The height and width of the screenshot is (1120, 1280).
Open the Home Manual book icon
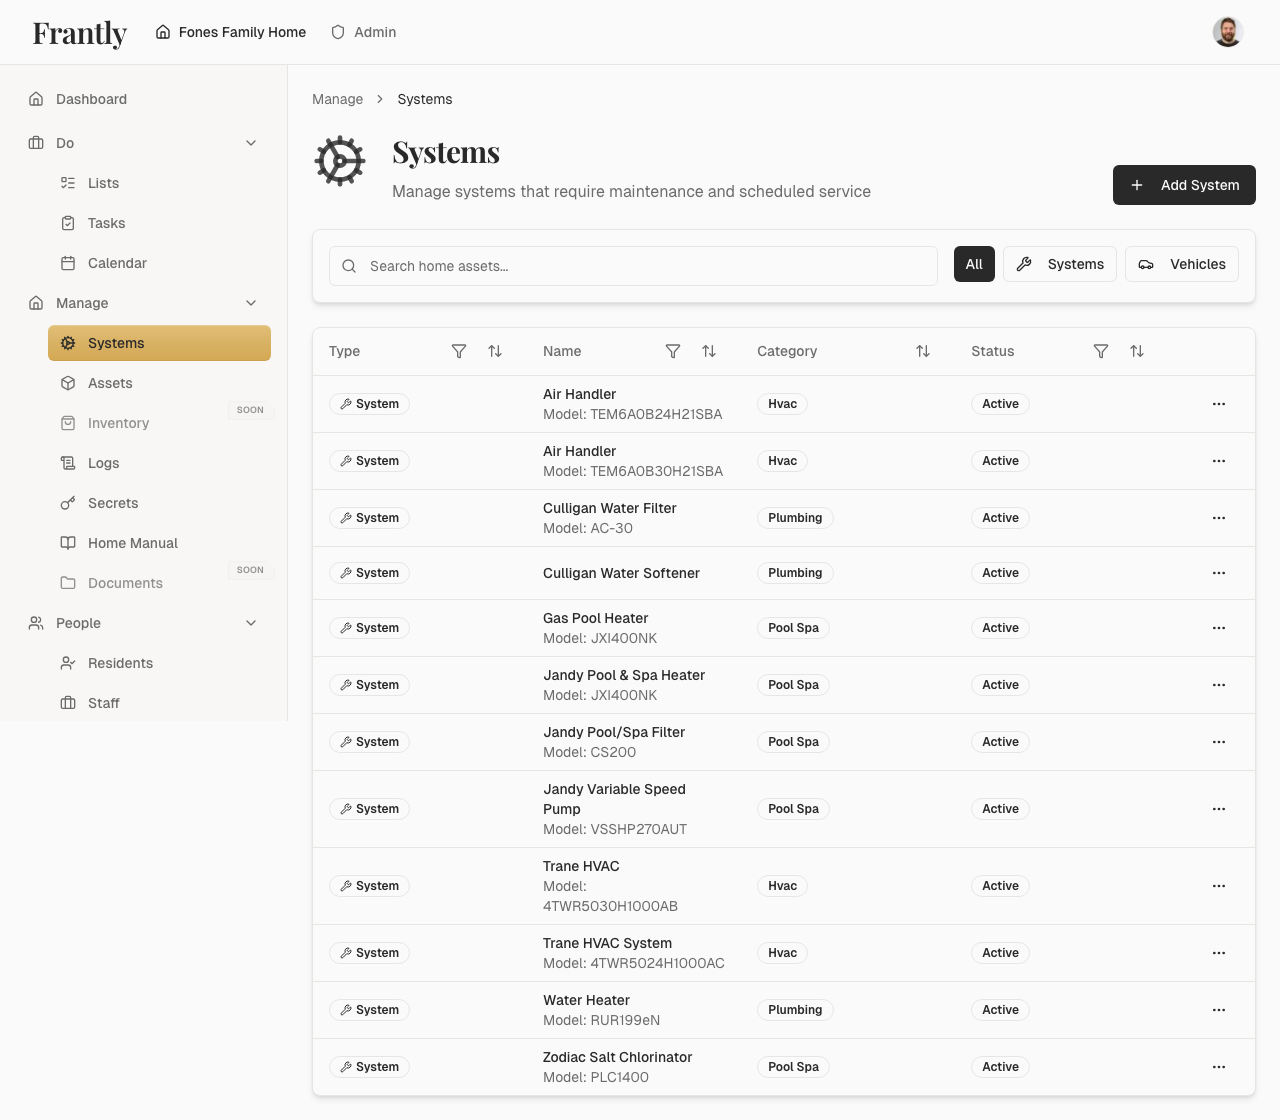(66, 543)
